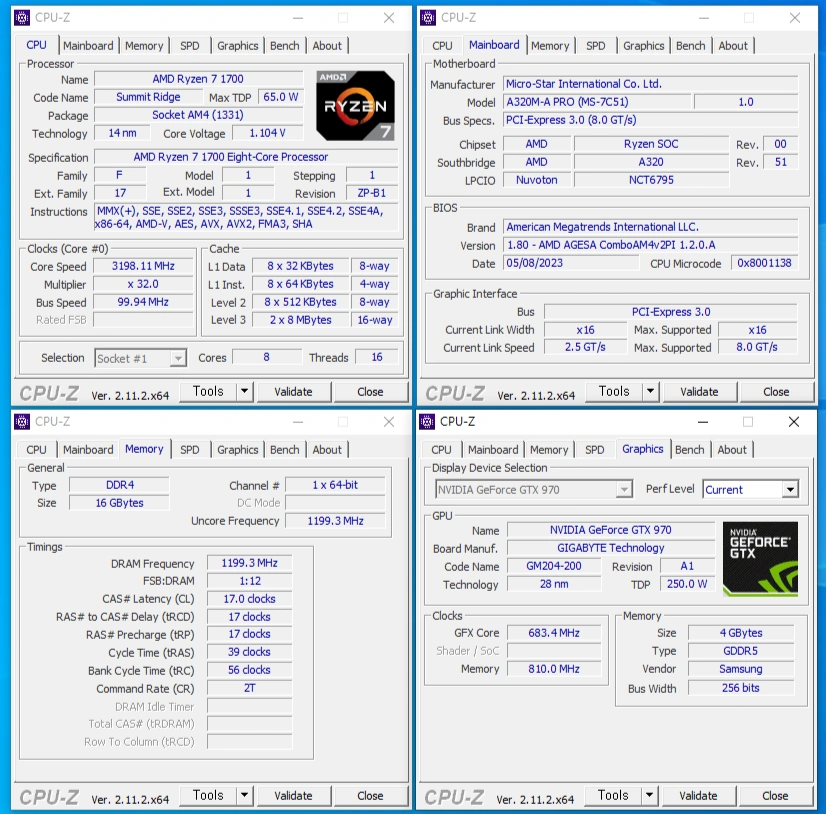
Task: Click memory Type value DDR4
Action: point(120,485)
